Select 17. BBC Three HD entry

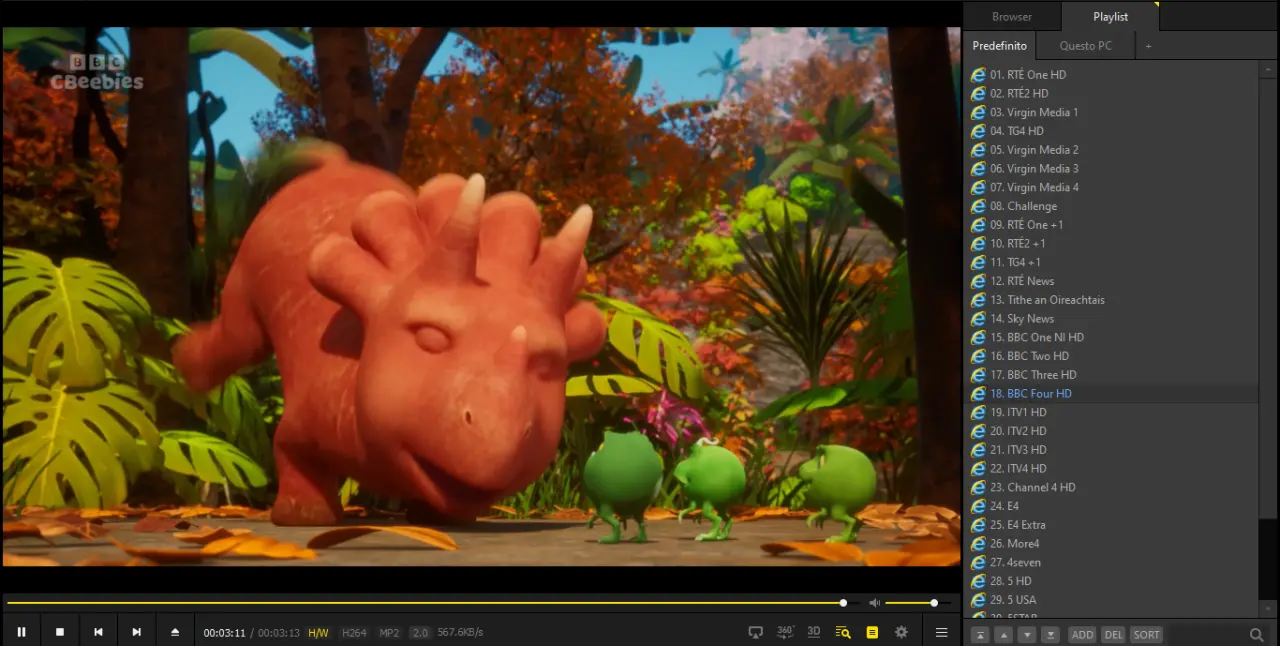tap(1112, 374)
